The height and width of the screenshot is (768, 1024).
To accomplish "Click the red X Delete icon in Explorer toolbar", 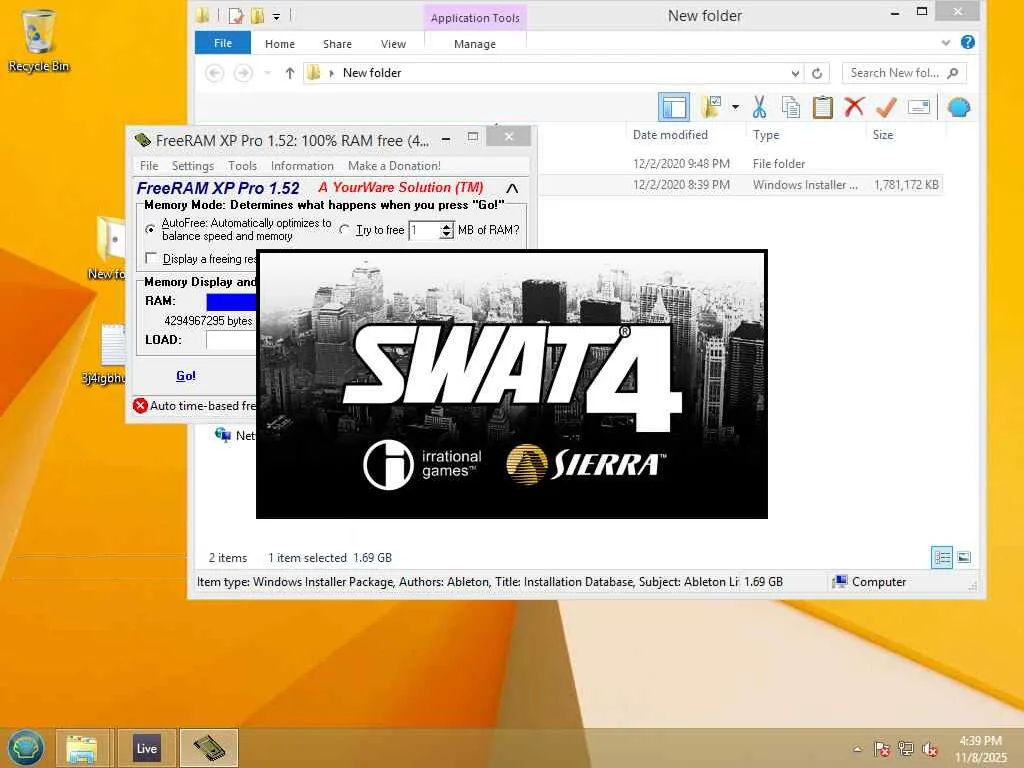I will (854, 106).
